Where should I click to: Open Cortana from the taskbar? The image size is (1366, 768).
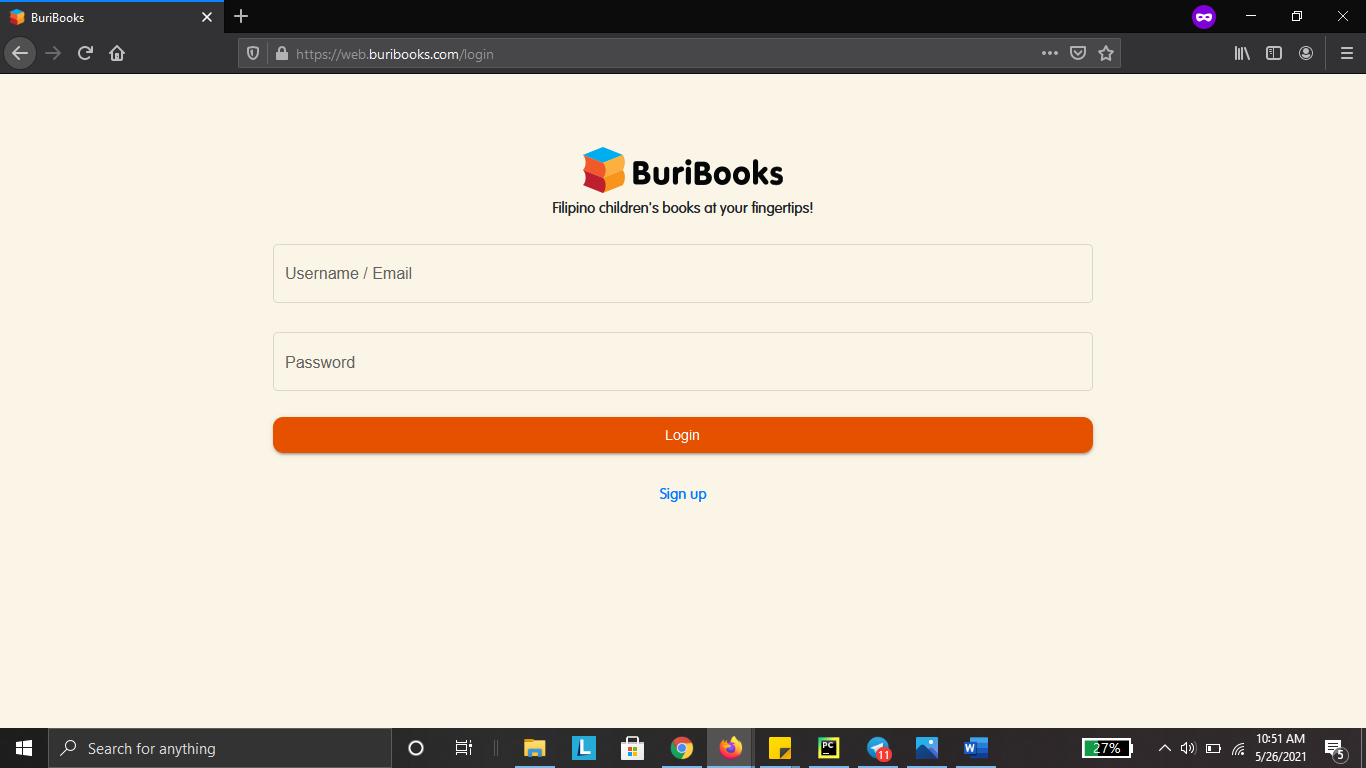pos(416,748)
